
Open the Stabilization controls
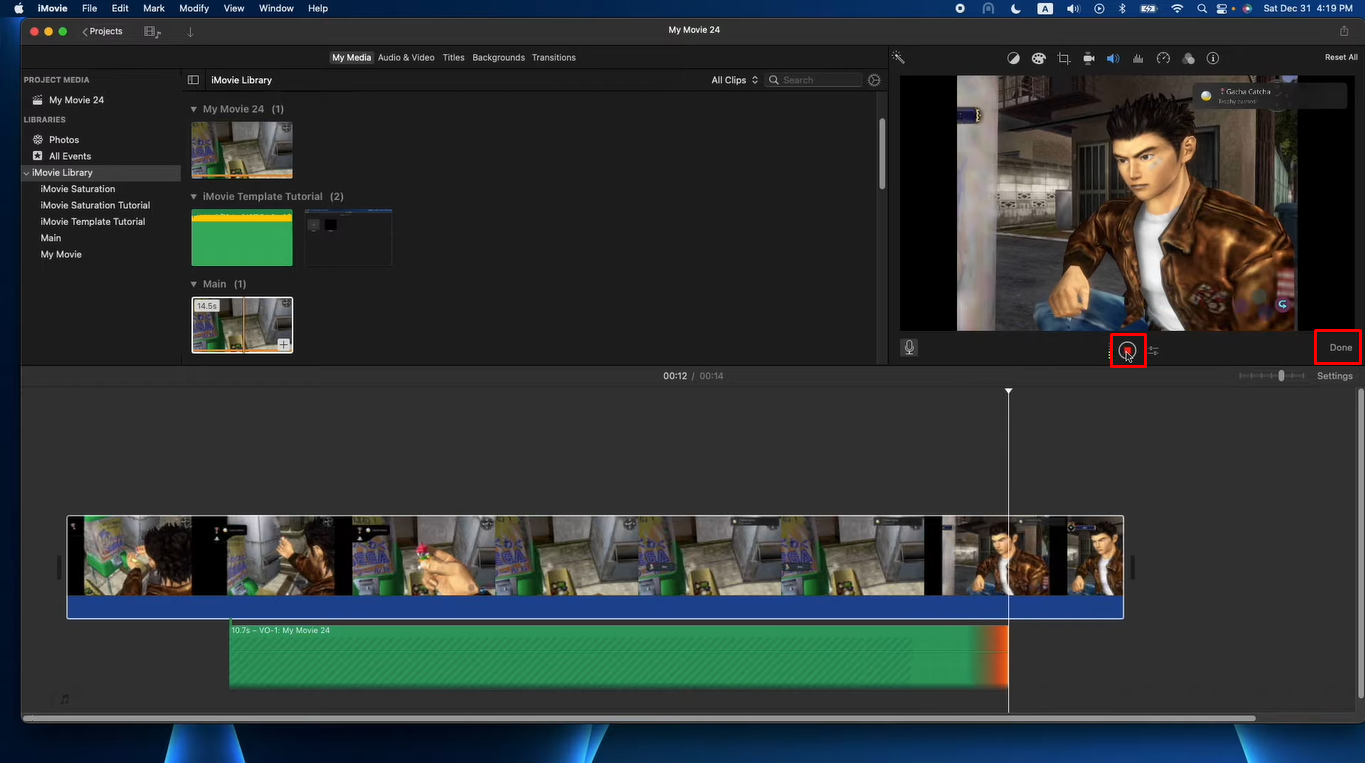click(x=1088, y=58)
